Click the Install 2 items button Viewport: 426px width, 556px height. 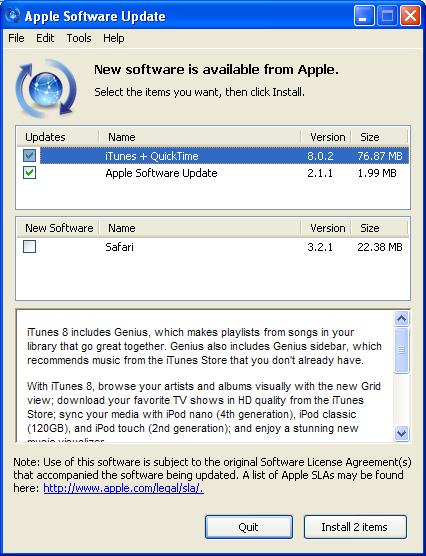tap(355, 527)
